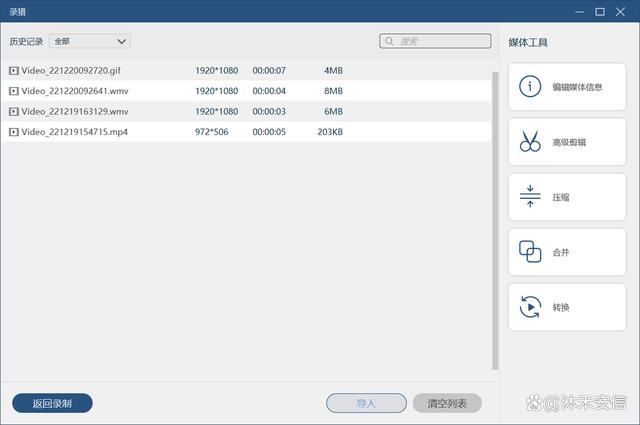Select file Video_221220092641.wmv
The image size is (640, 425).
[x=75, y=91]
